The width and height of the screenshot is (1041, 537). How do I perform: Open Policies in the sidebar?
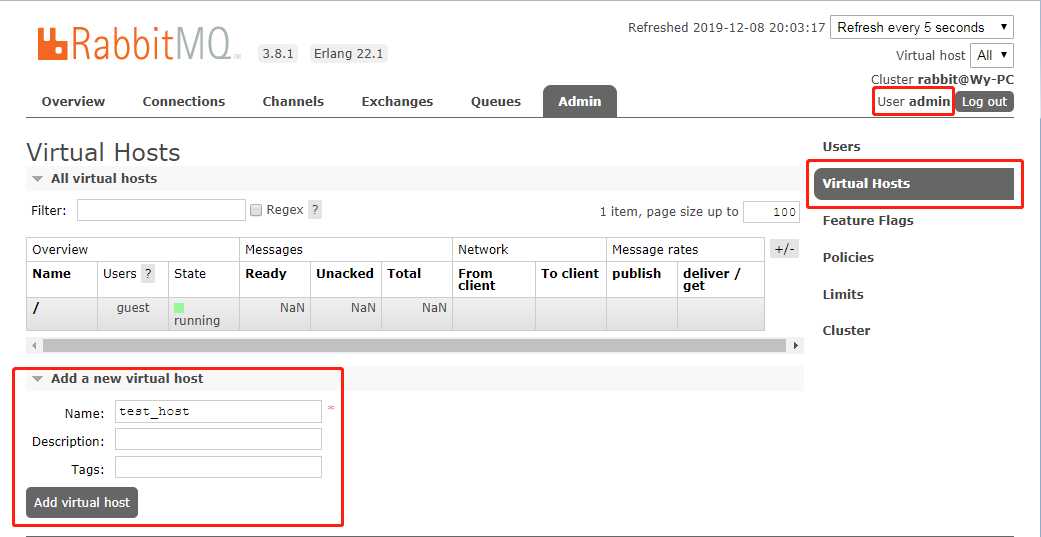coord(848,258)
